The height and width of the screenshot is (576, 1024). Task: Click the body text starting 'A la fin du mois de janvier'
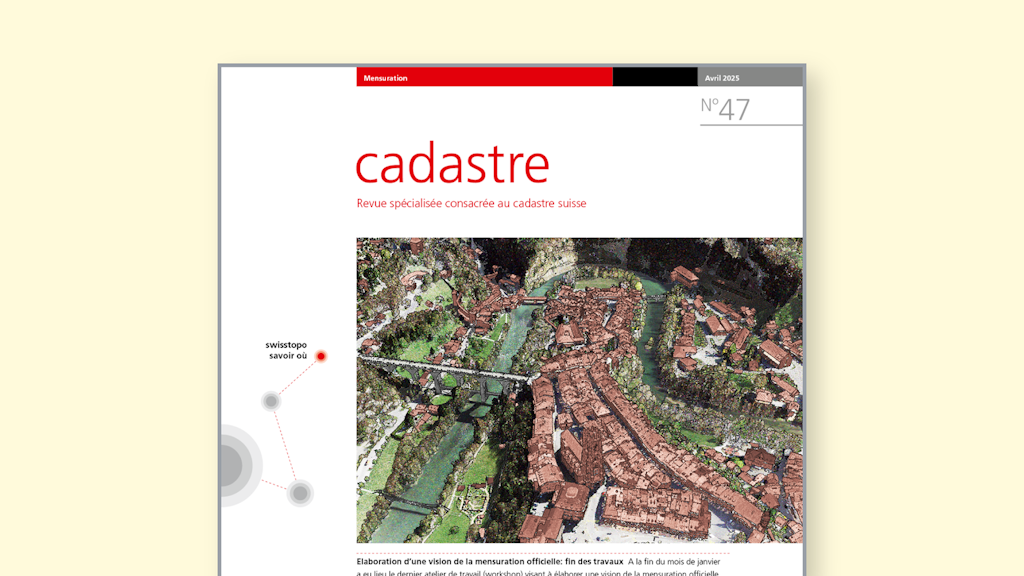click(x=678, y=561)
